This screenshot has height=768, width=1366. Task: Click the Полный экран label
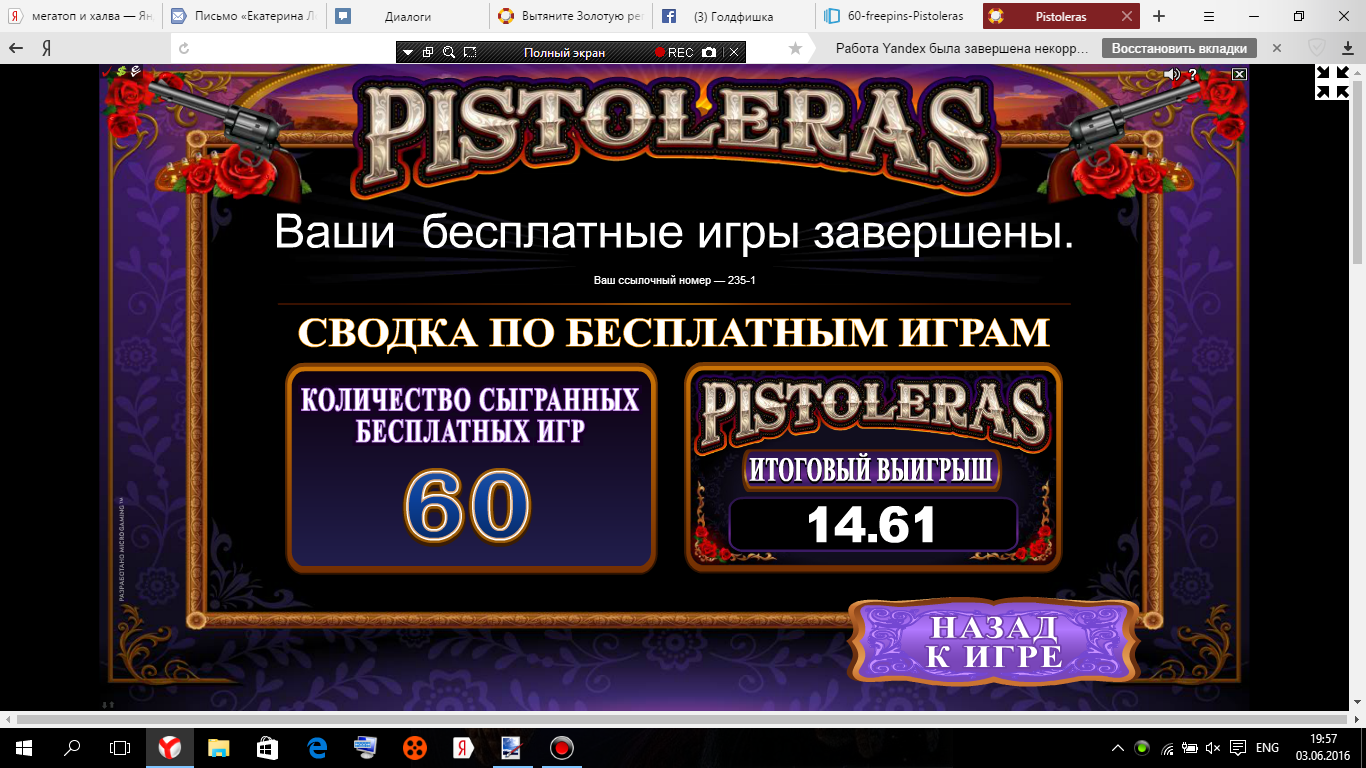point(564,53)
